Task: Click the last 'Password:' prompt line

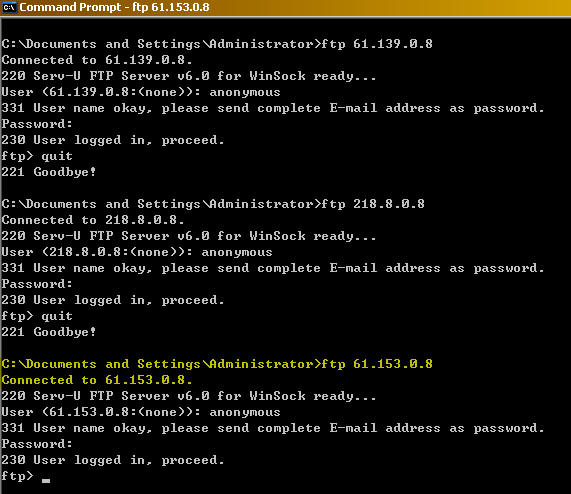Action: (37, 444)
